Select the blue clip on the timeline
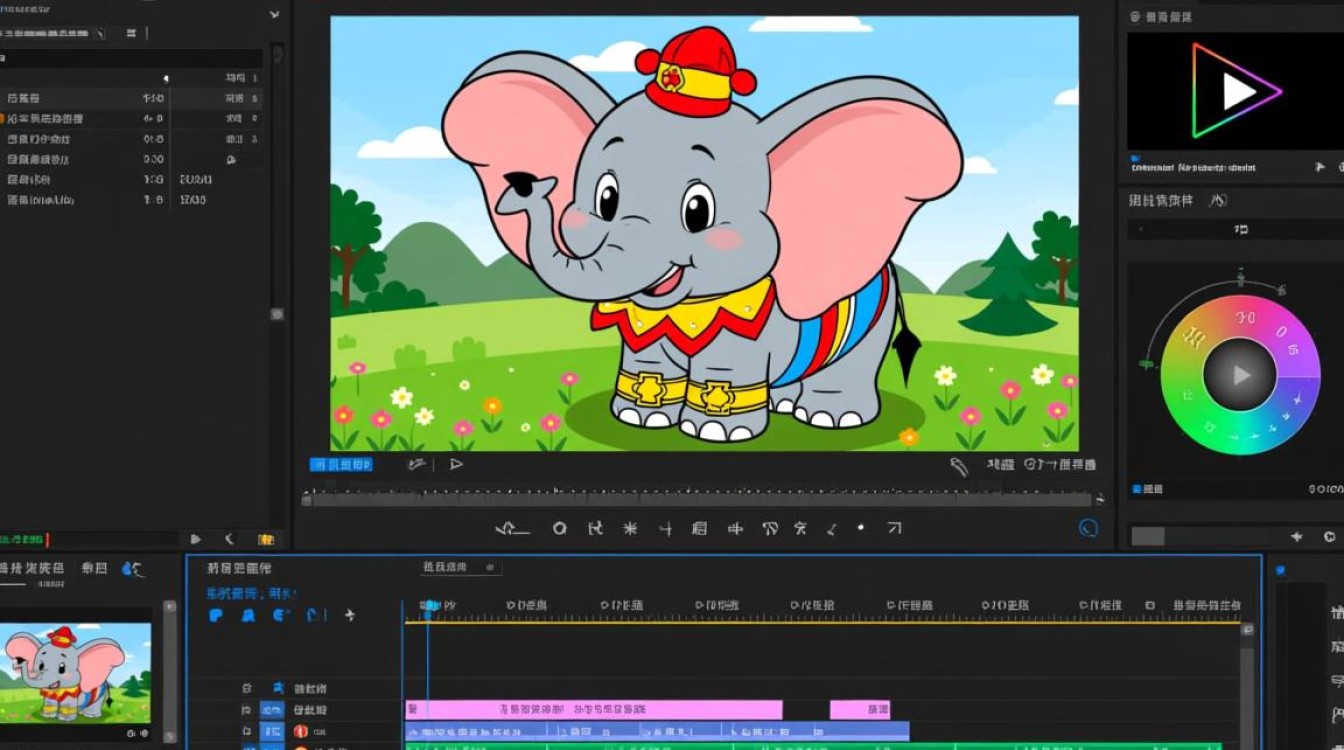 [657, 731]
